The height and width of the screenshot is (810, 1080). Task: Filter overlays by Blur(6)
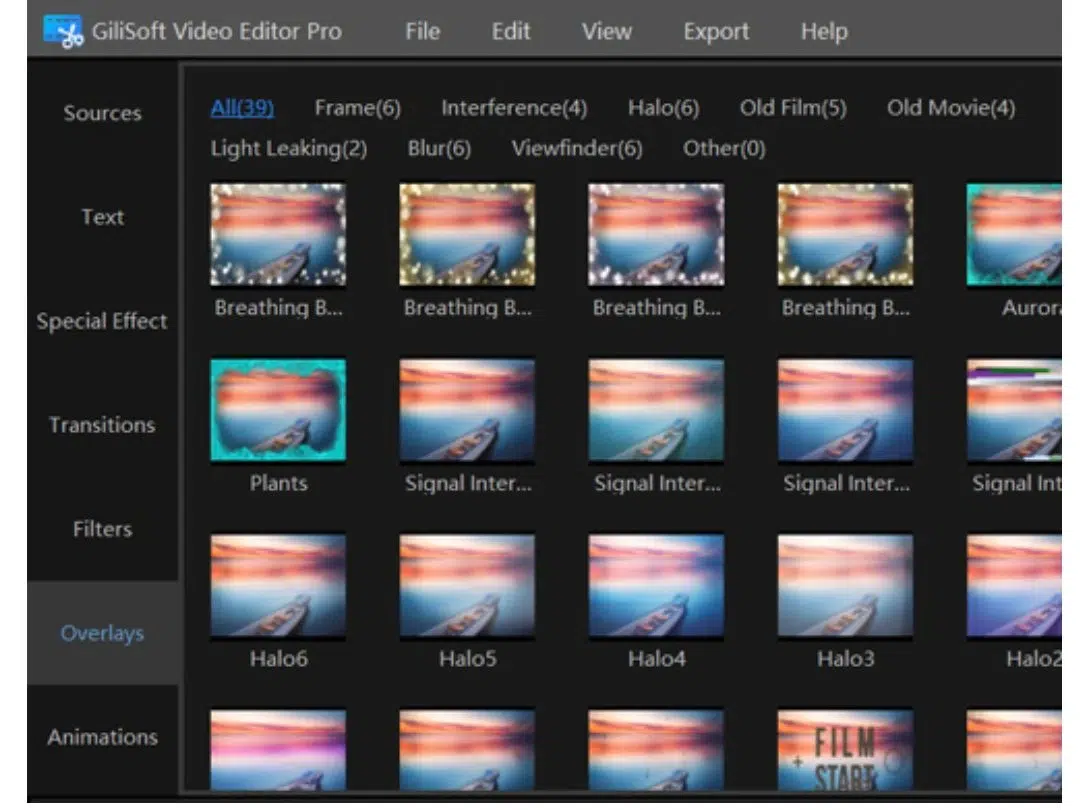tap(439, 149)
